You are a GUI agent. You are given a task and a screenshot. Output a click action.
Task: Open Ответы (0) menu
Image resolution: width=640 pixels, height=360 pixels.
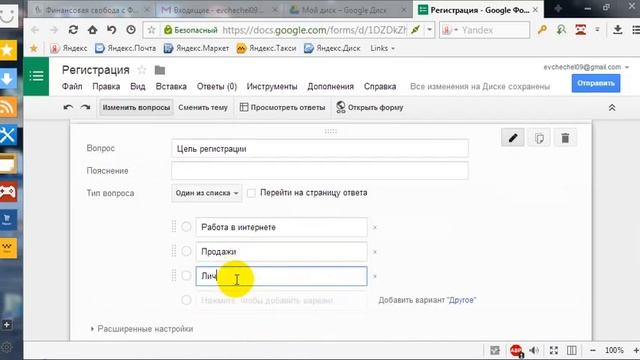[217, 87]
